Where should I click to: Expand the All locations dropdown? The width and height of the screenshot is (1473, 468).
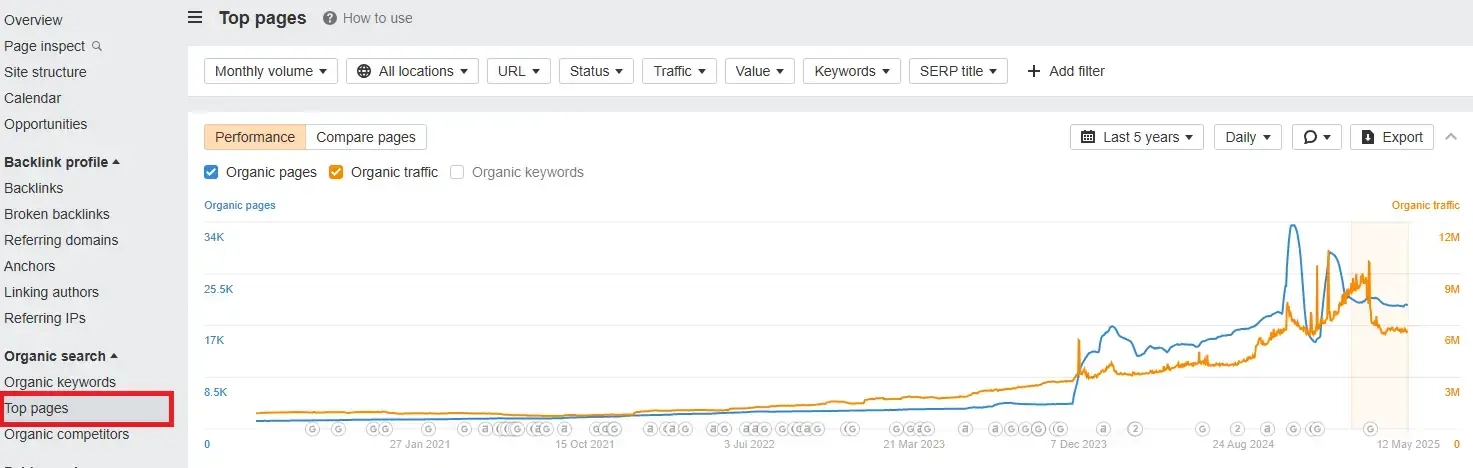[x=415, y=71]
